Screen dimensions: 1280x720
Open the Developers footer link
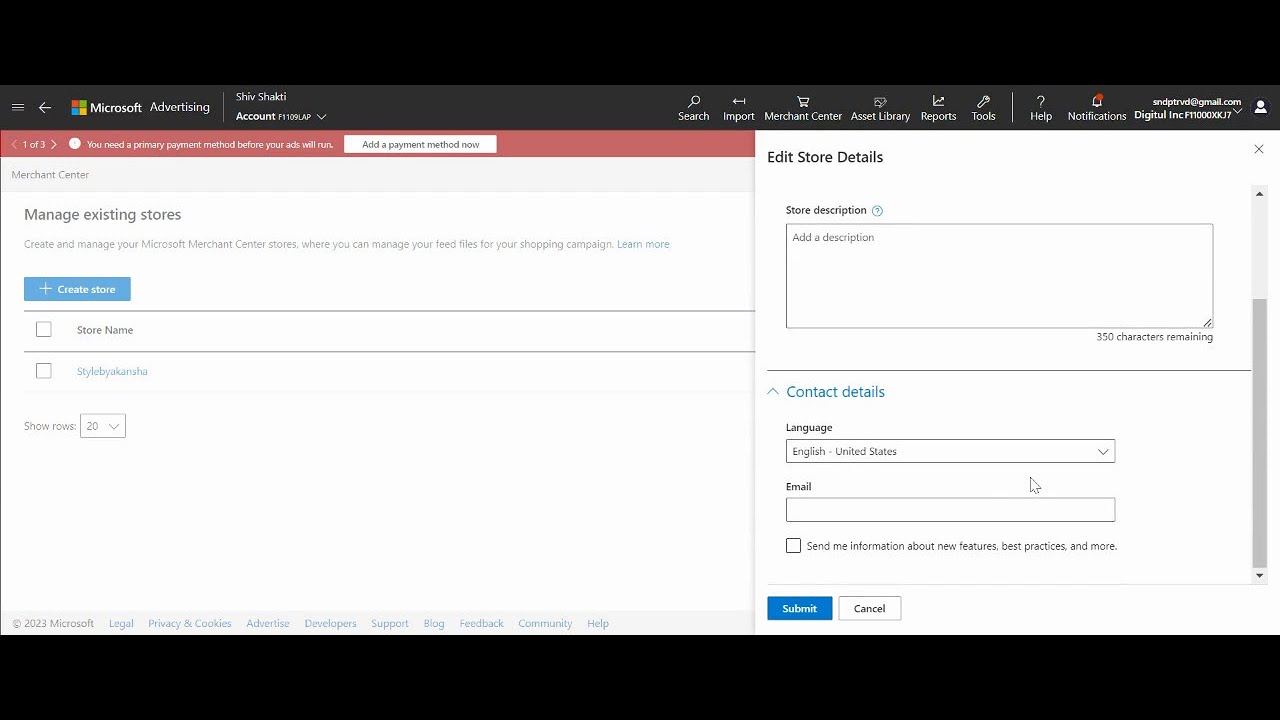[x=330, y=623]
